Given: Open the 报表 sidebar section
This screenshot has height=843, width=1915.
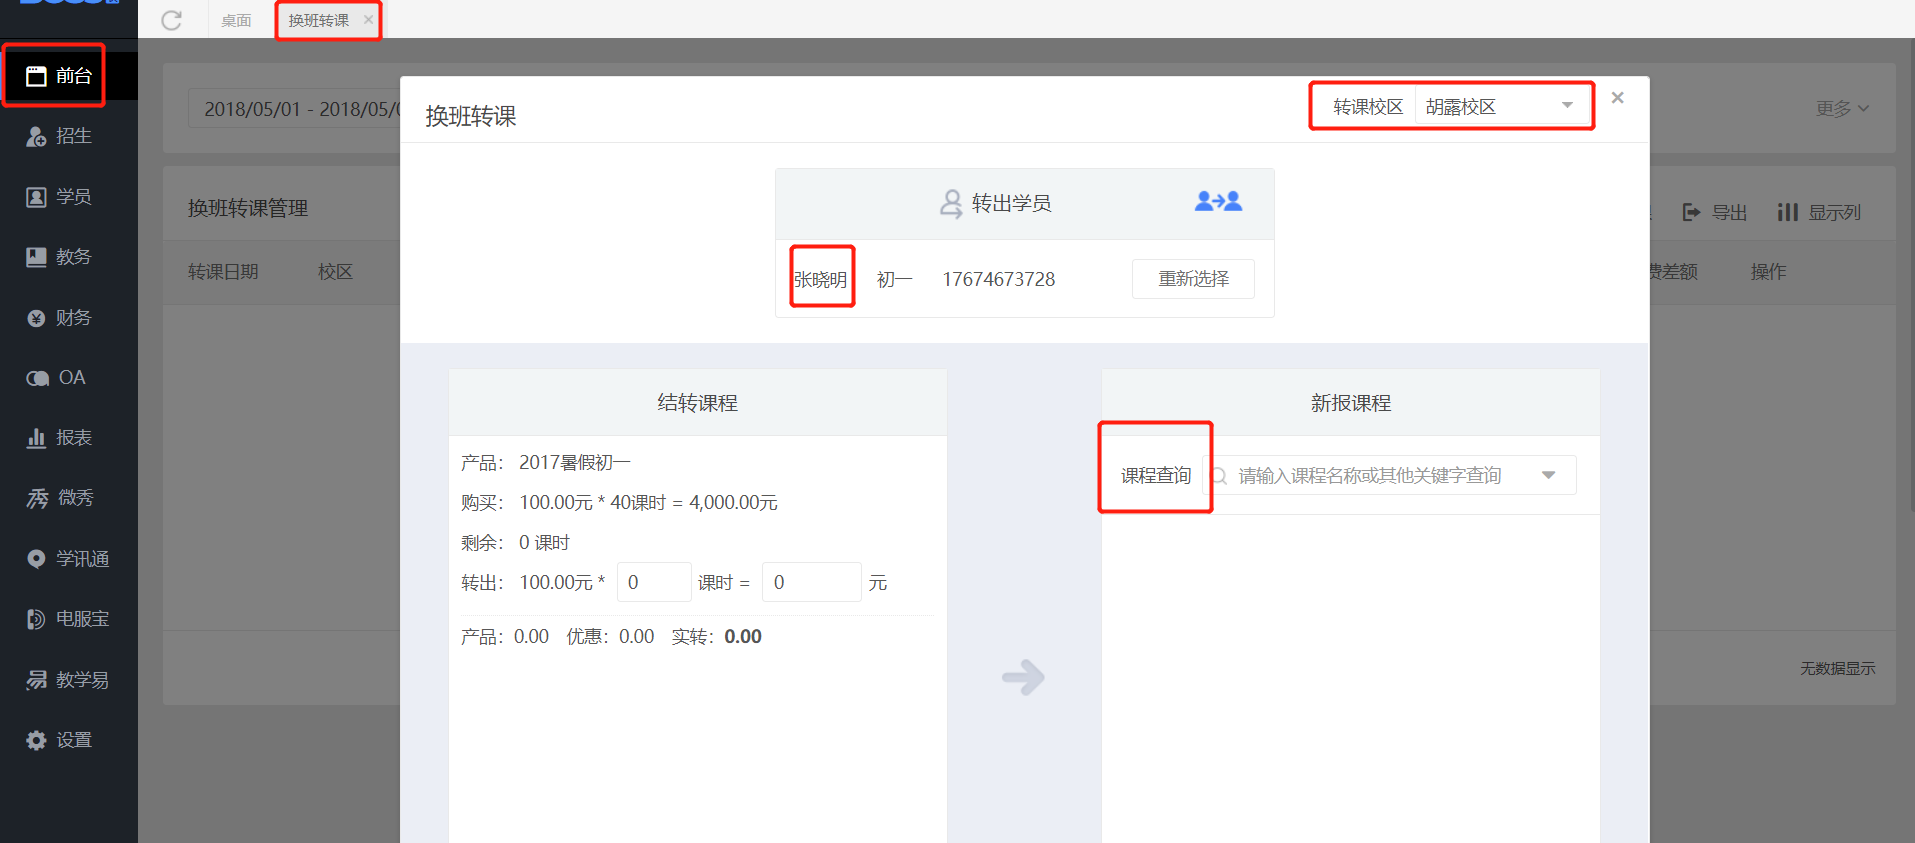Looking at the screenshot, I should coord(59,438).
